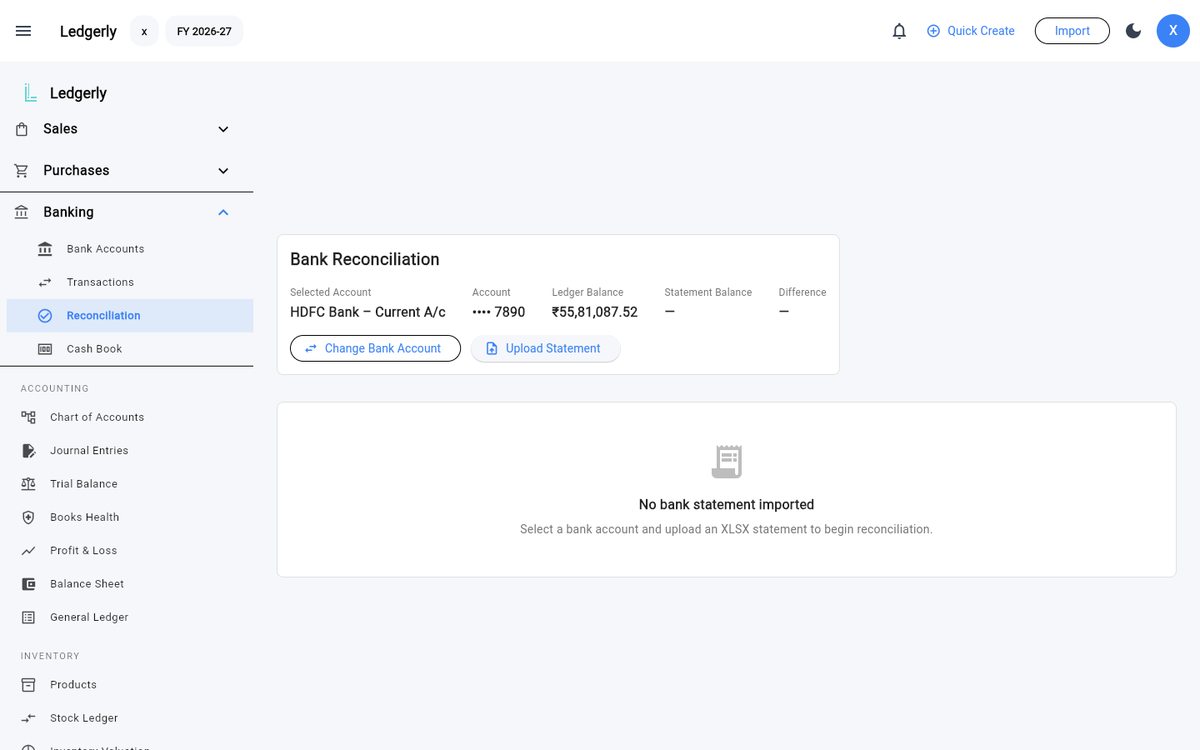The width and height of the screenshot is (1200, 750).
Task: Open Cash Book menu item
Action: click(x=130, y=349)
